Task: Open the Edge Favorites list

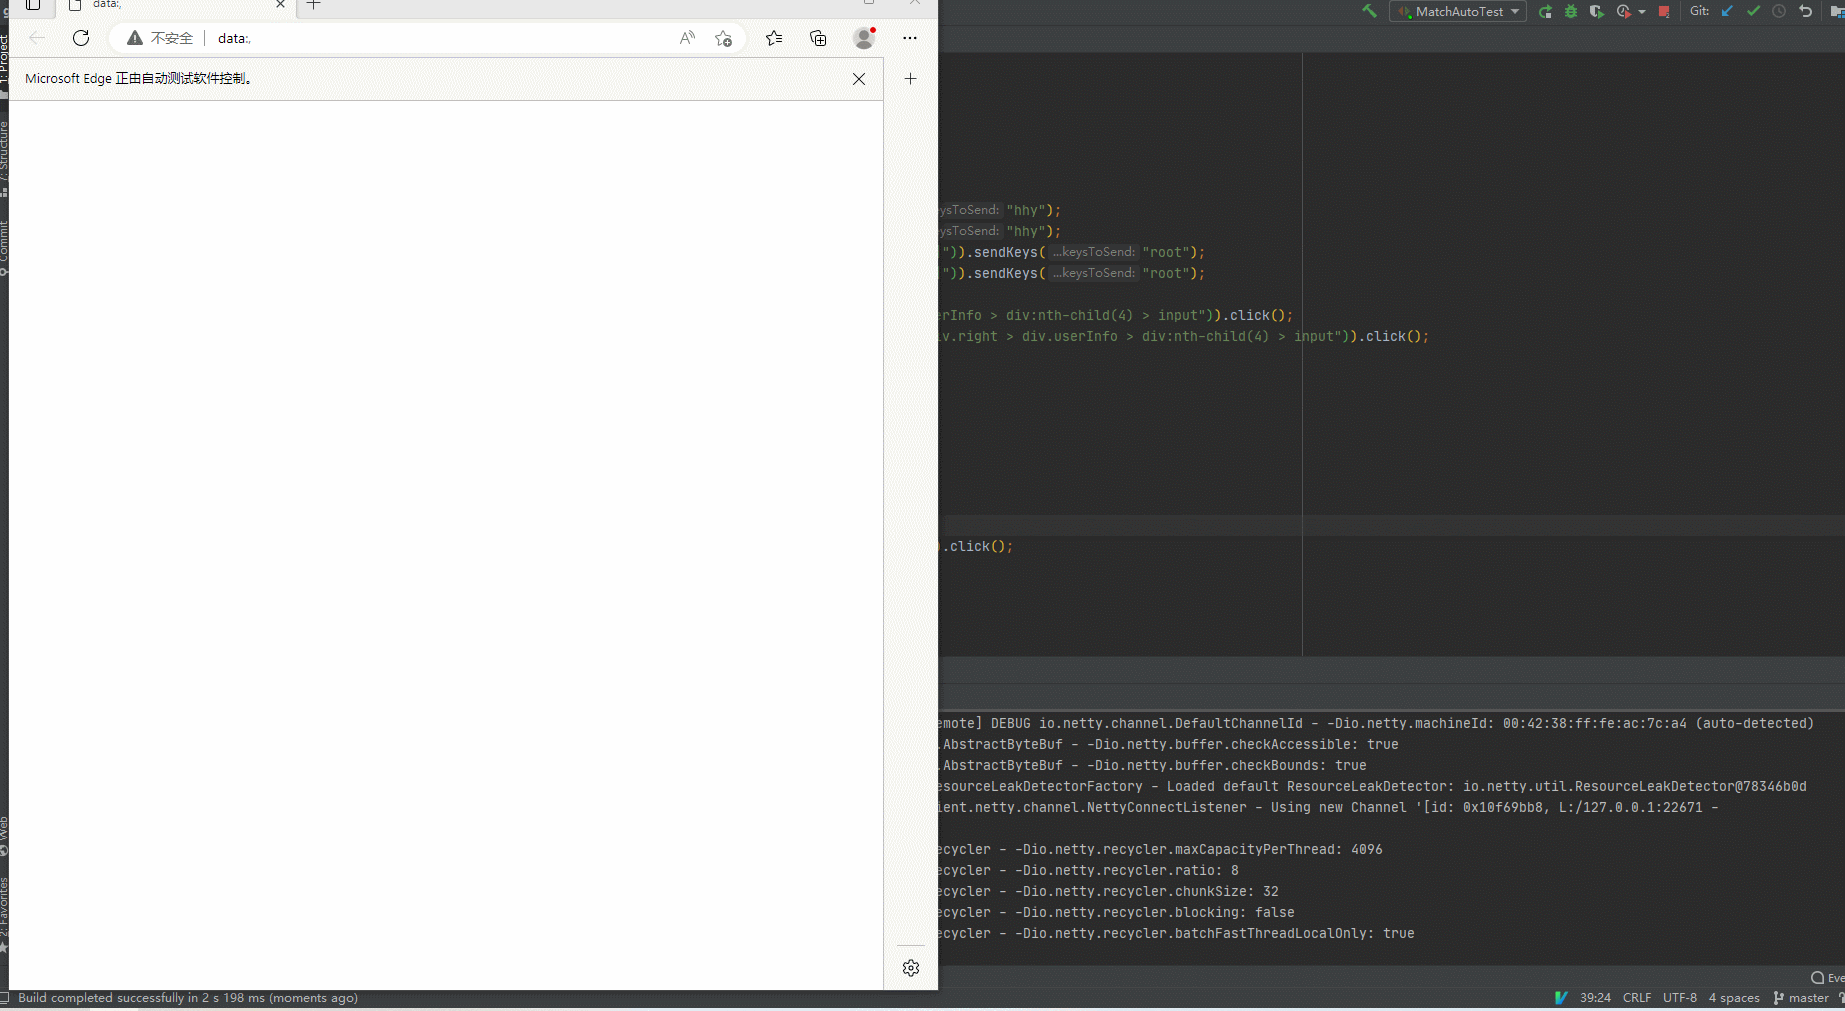Action: tap(774, 38)
